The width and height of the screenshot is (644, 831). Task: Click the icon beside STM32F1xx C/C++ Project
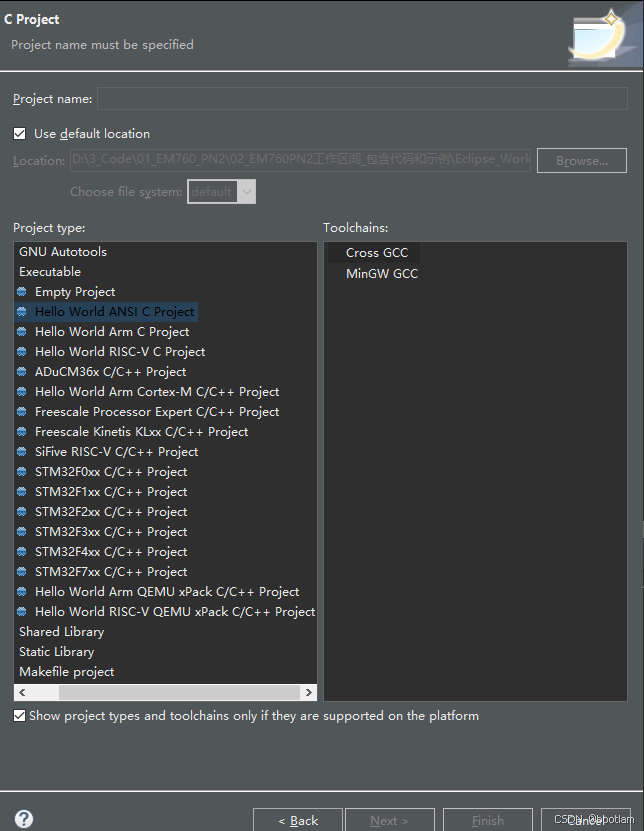pos(22,492)
